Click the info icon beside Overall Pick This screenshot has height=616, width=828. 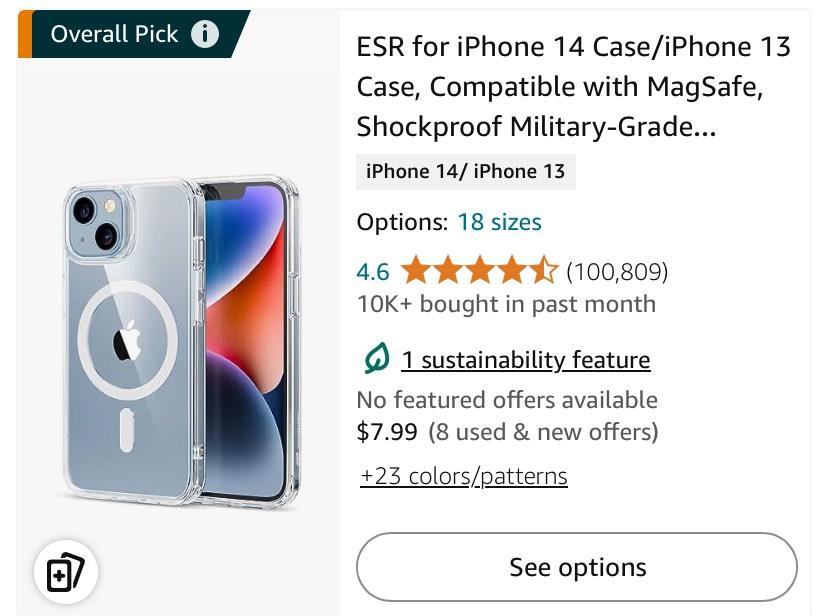click(x=204, y=34)
